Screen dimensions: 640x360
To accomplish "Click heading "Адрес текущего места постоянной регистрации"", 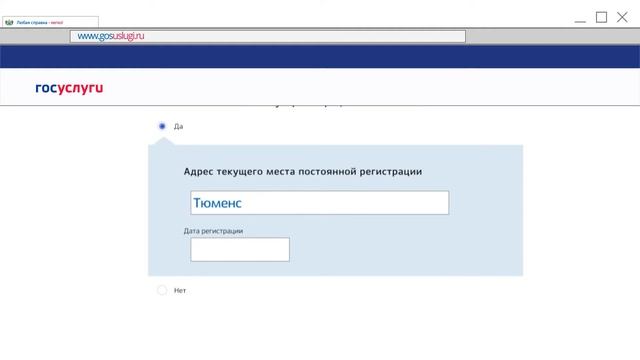I will pyautogui.click(x=302, y=171).
